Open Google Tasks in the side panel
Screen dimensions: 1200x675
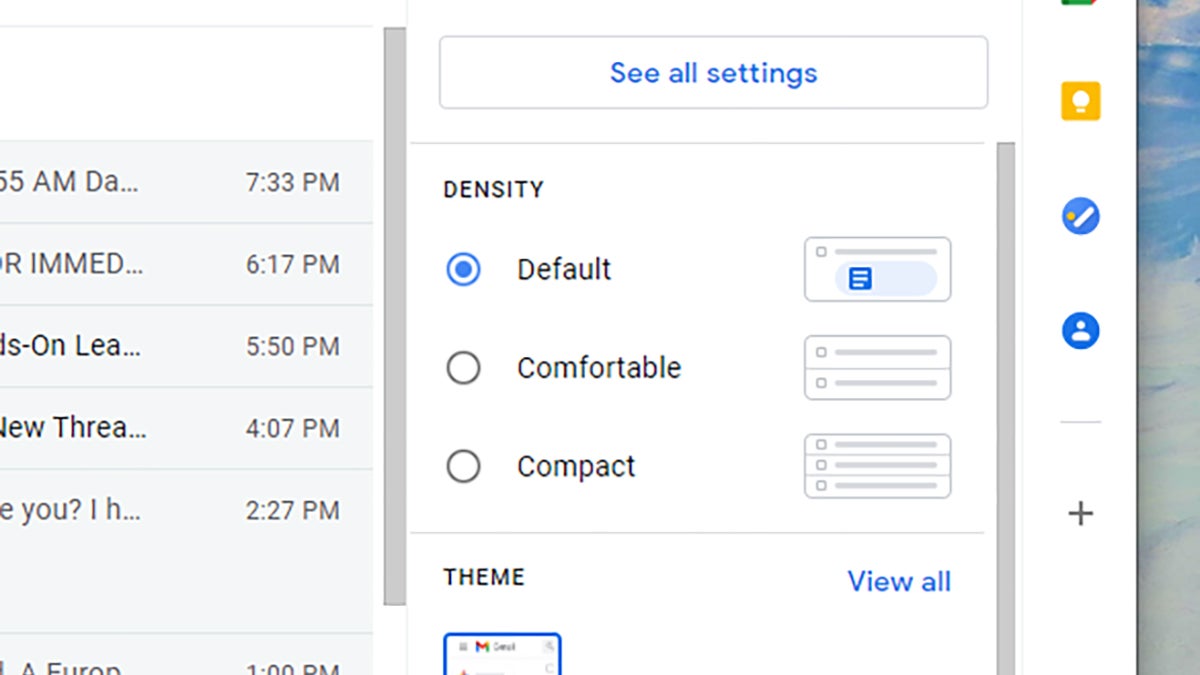pyautogui.click(x=1080, y=215)
